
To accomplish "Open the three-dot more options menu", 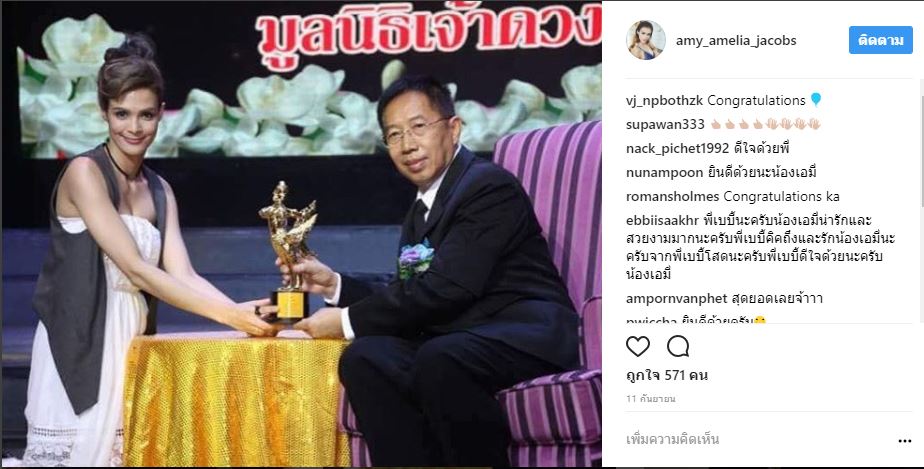I will [905, 441].
